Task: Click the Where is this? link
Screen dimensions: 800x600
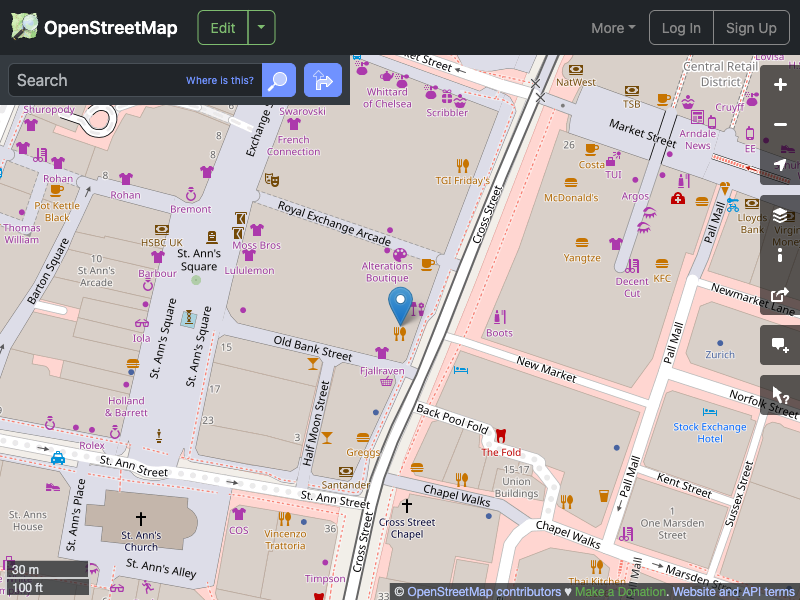Action: click(219, 80)
